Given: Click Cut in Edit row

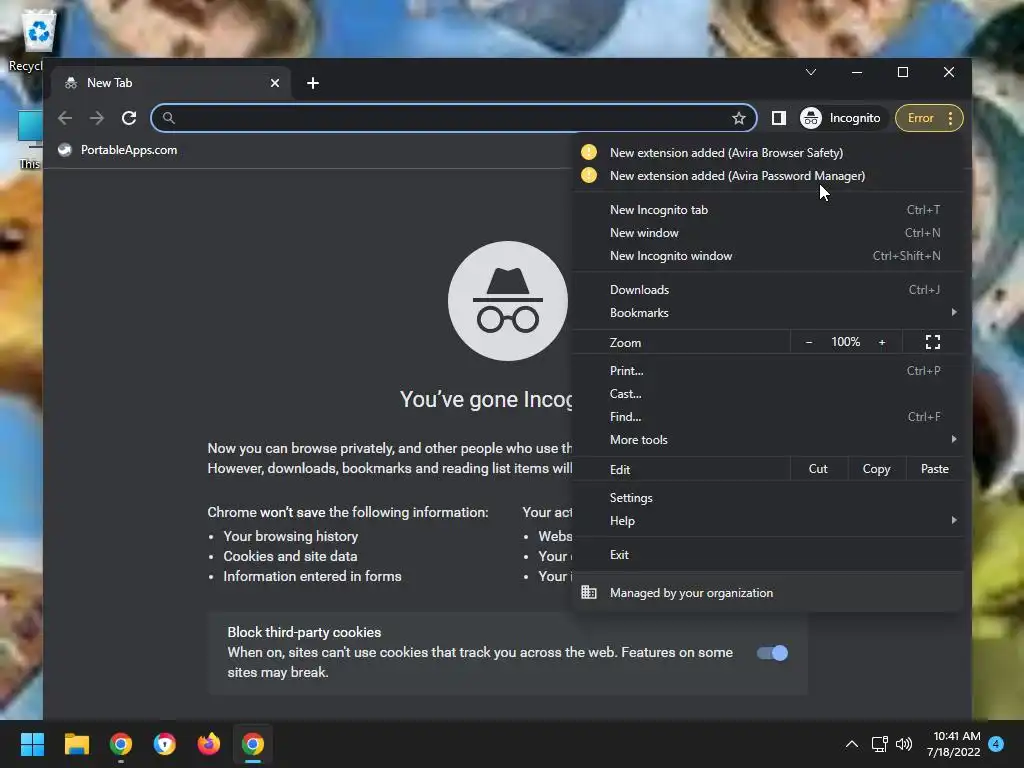Looking at the screenshot, I should tap(818, 469).
